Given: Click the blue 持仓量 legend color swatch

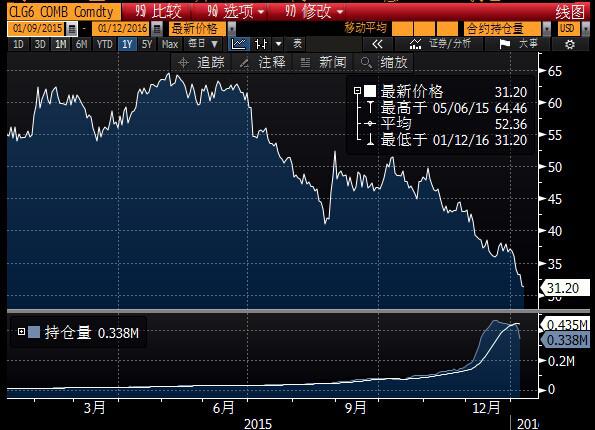Looking at the screenshot, I should click(x=34, y=332).
